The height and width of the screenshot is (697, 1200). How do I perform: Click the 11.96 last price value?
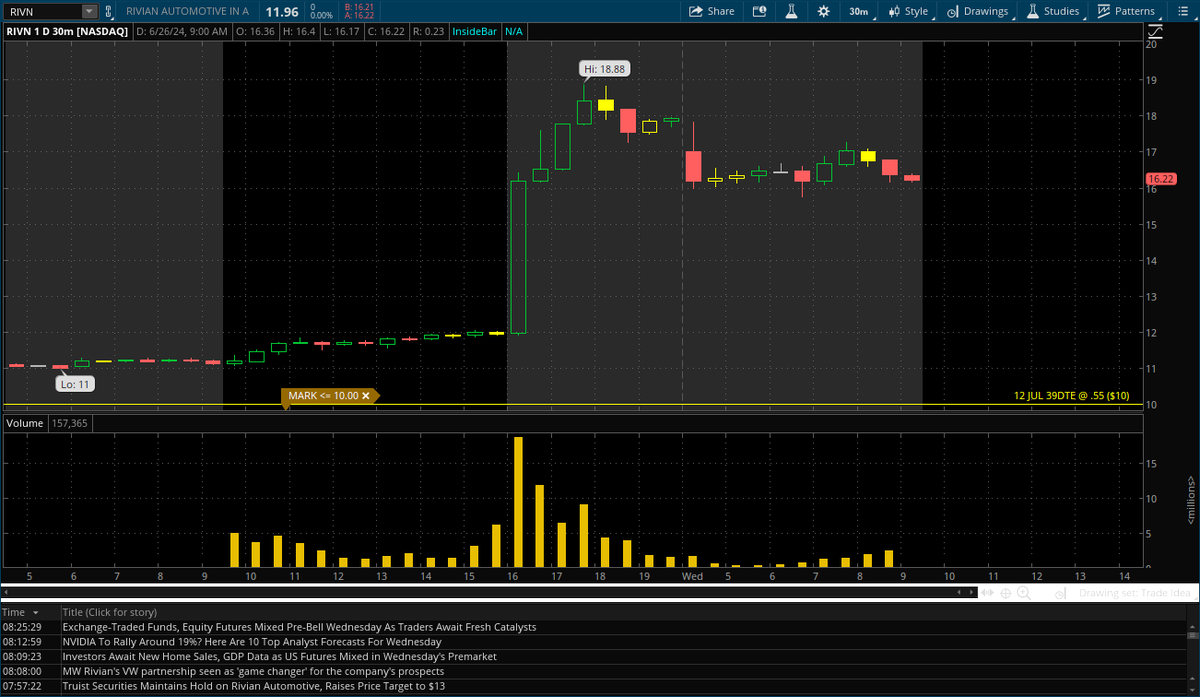click(x=280, y=11)
